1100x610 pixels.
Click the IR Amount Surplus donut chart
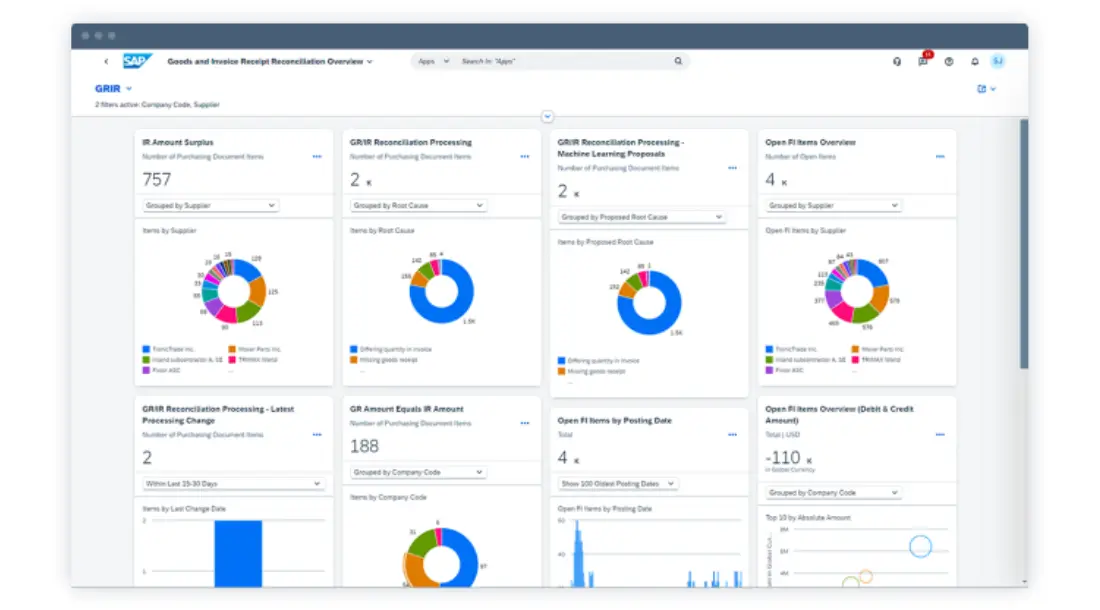[234, 291]
